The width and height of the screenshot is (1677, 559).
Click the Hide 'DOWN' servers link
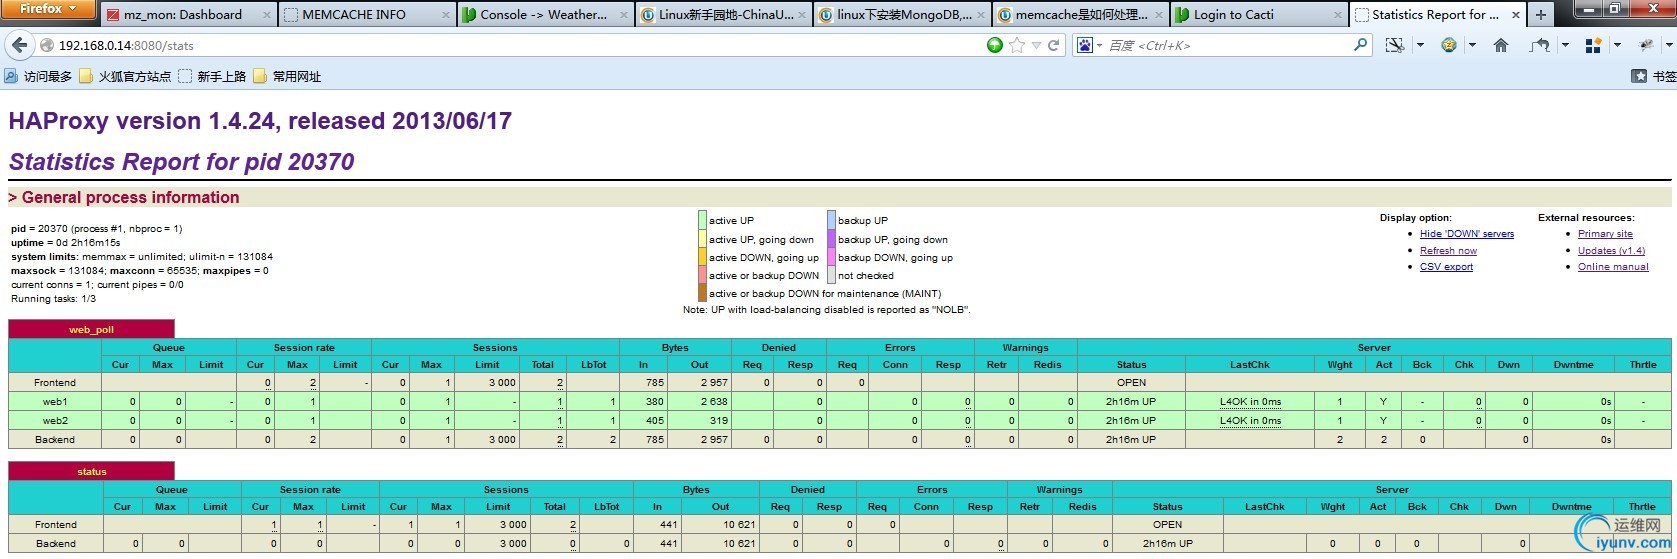[x=1466, y=234]
